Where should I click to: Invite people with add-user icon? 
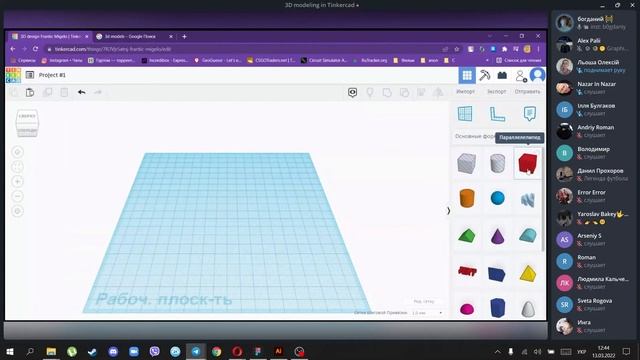click(x=521, y=76)
